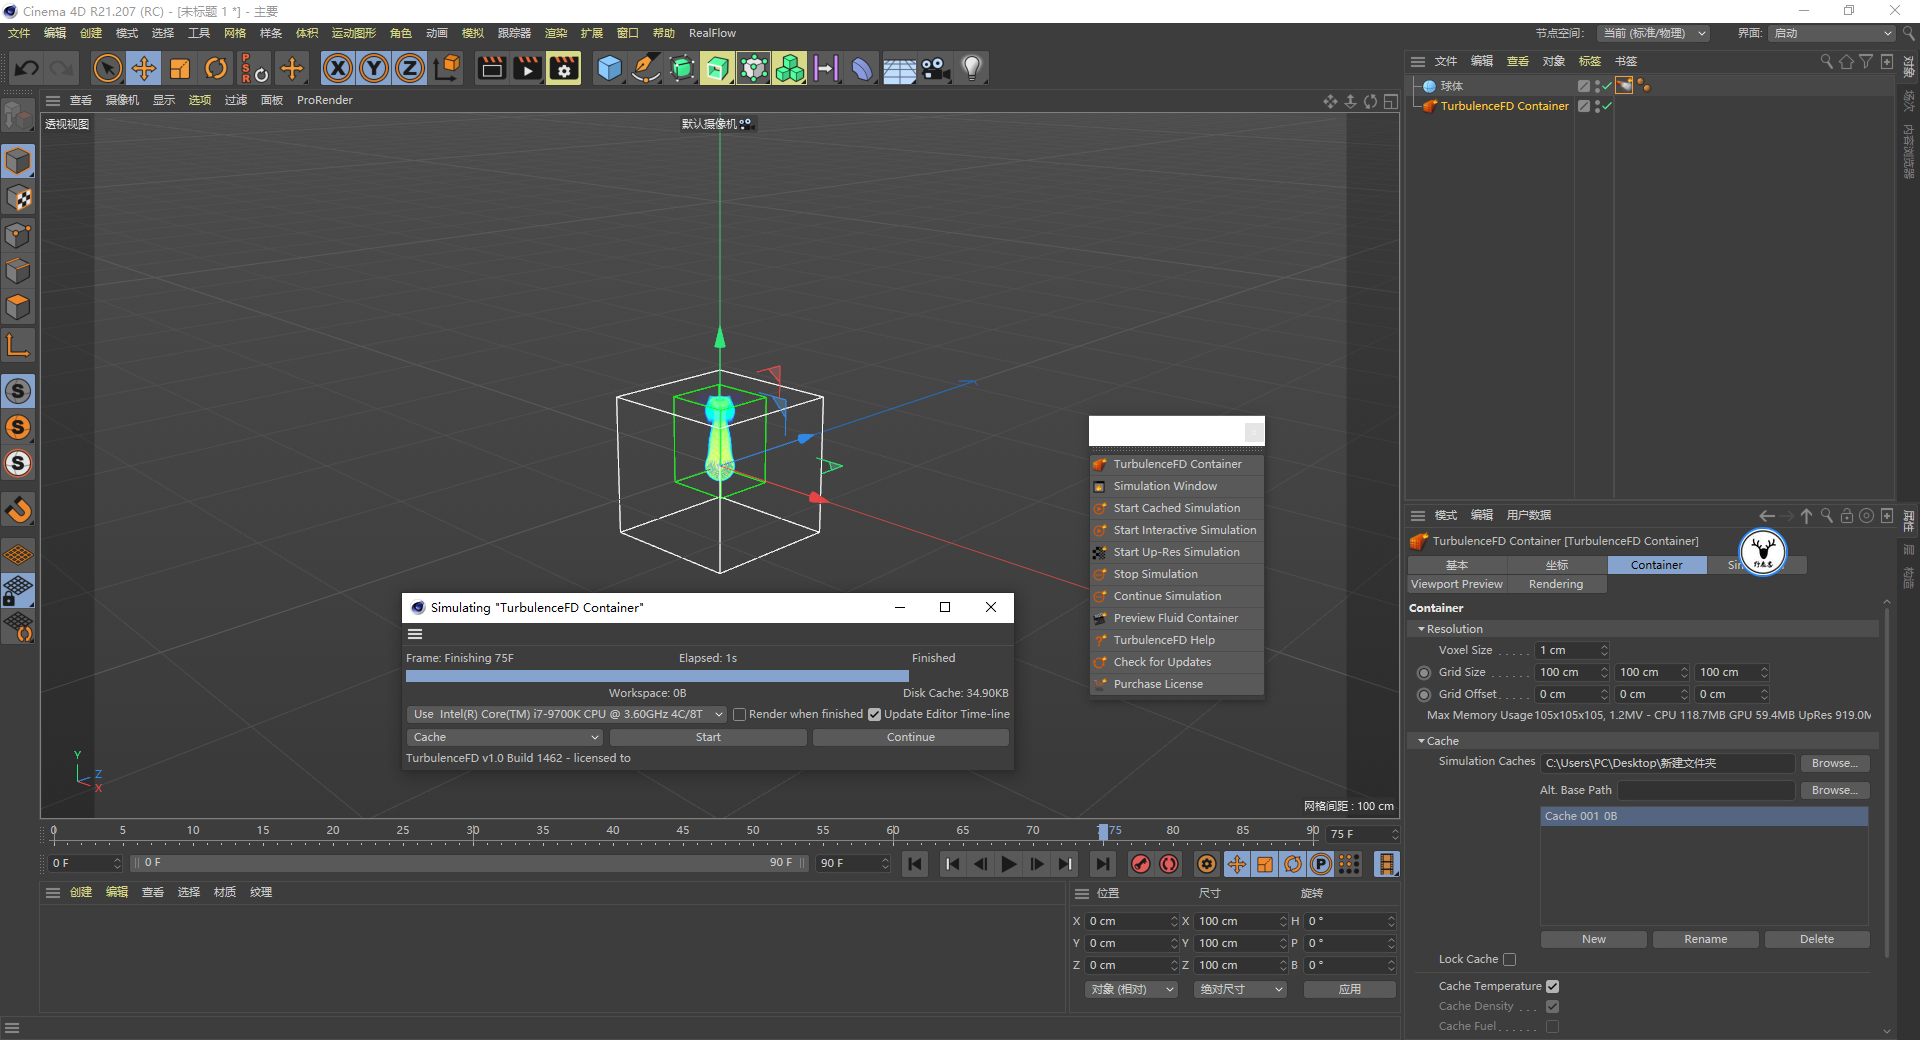Toggle autokeying button

1168,864
